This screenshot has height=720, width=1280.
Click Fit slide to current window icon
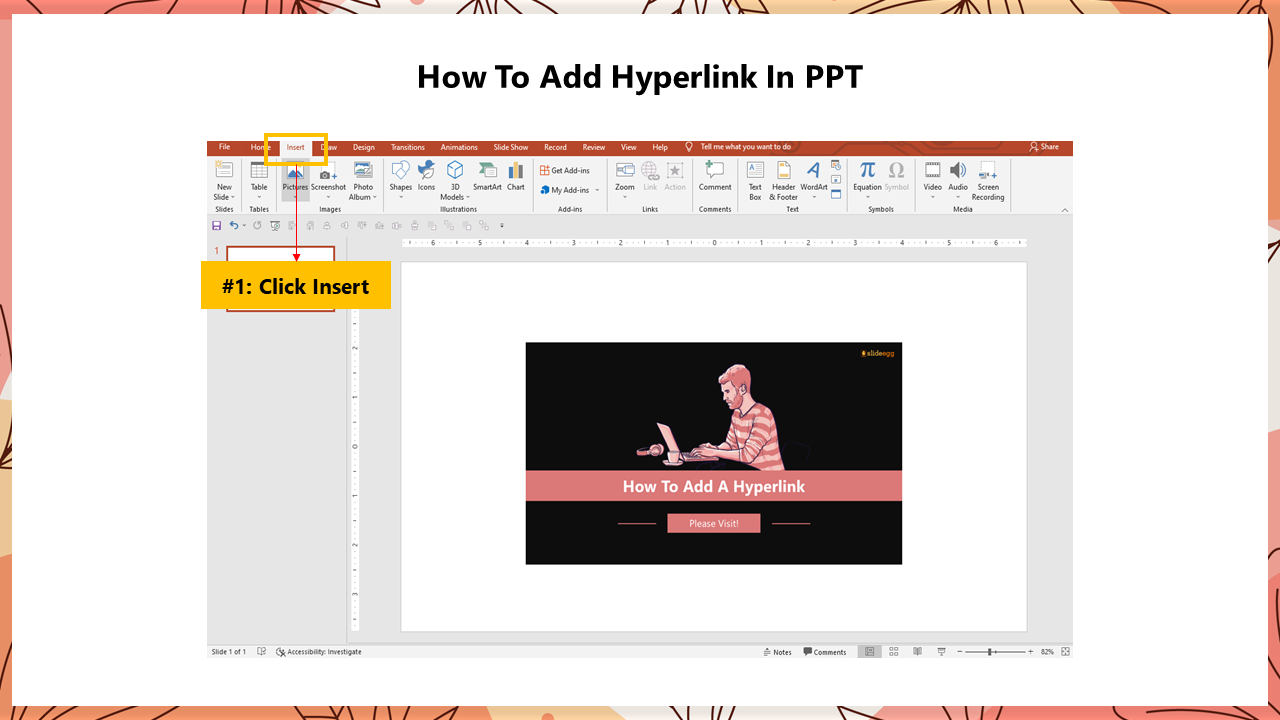click(x=1065, y=652)
